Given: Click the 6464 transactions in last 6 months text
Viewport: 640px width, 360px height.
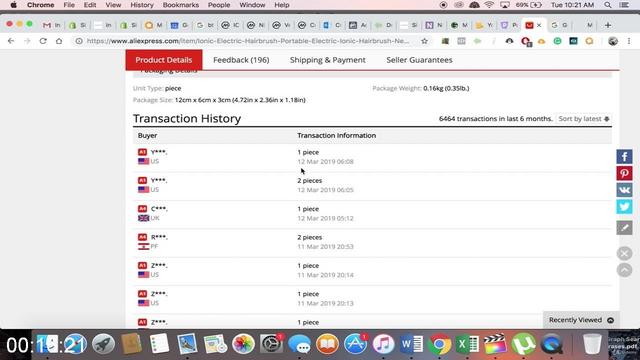Looking at the screenshot, I should [496, 119].
